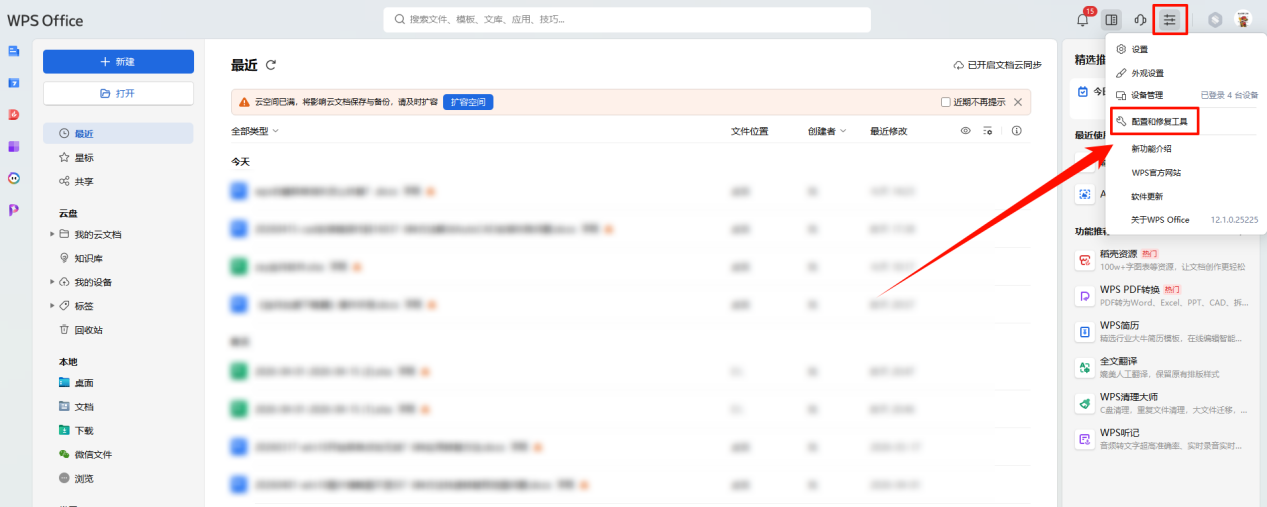This screenshot has width=1267, height=507.
Task: Sort by the 最近修改 column header
Action: (888, 131)
